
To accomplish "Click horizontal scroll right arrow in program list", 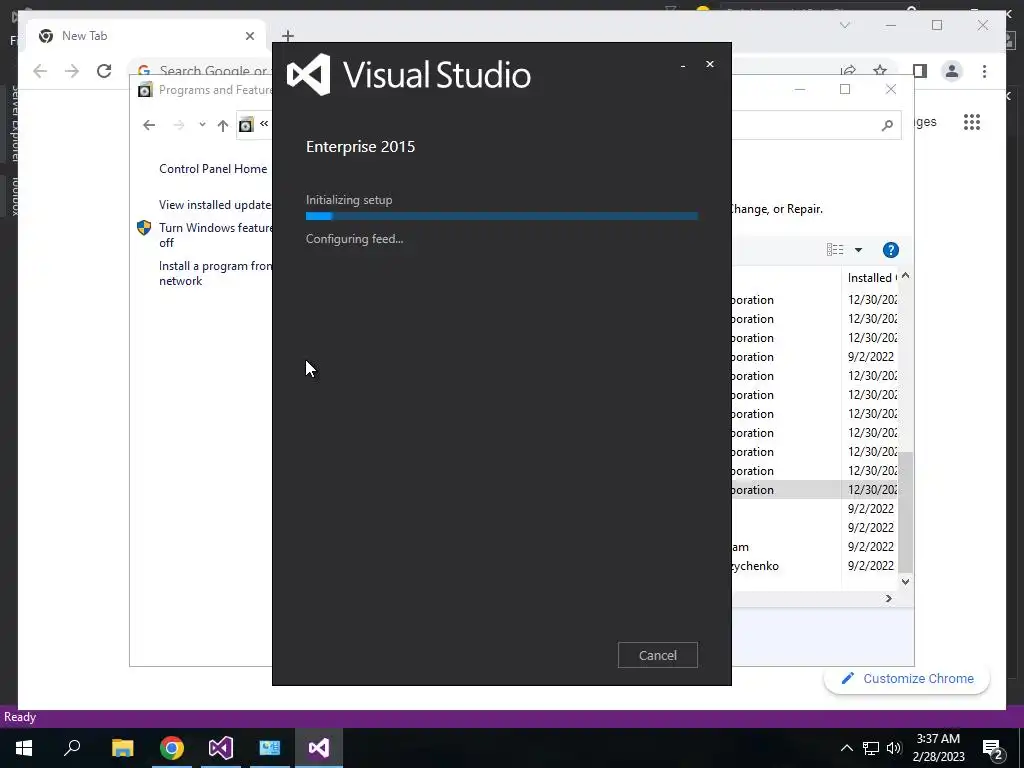I will point(888,598).
